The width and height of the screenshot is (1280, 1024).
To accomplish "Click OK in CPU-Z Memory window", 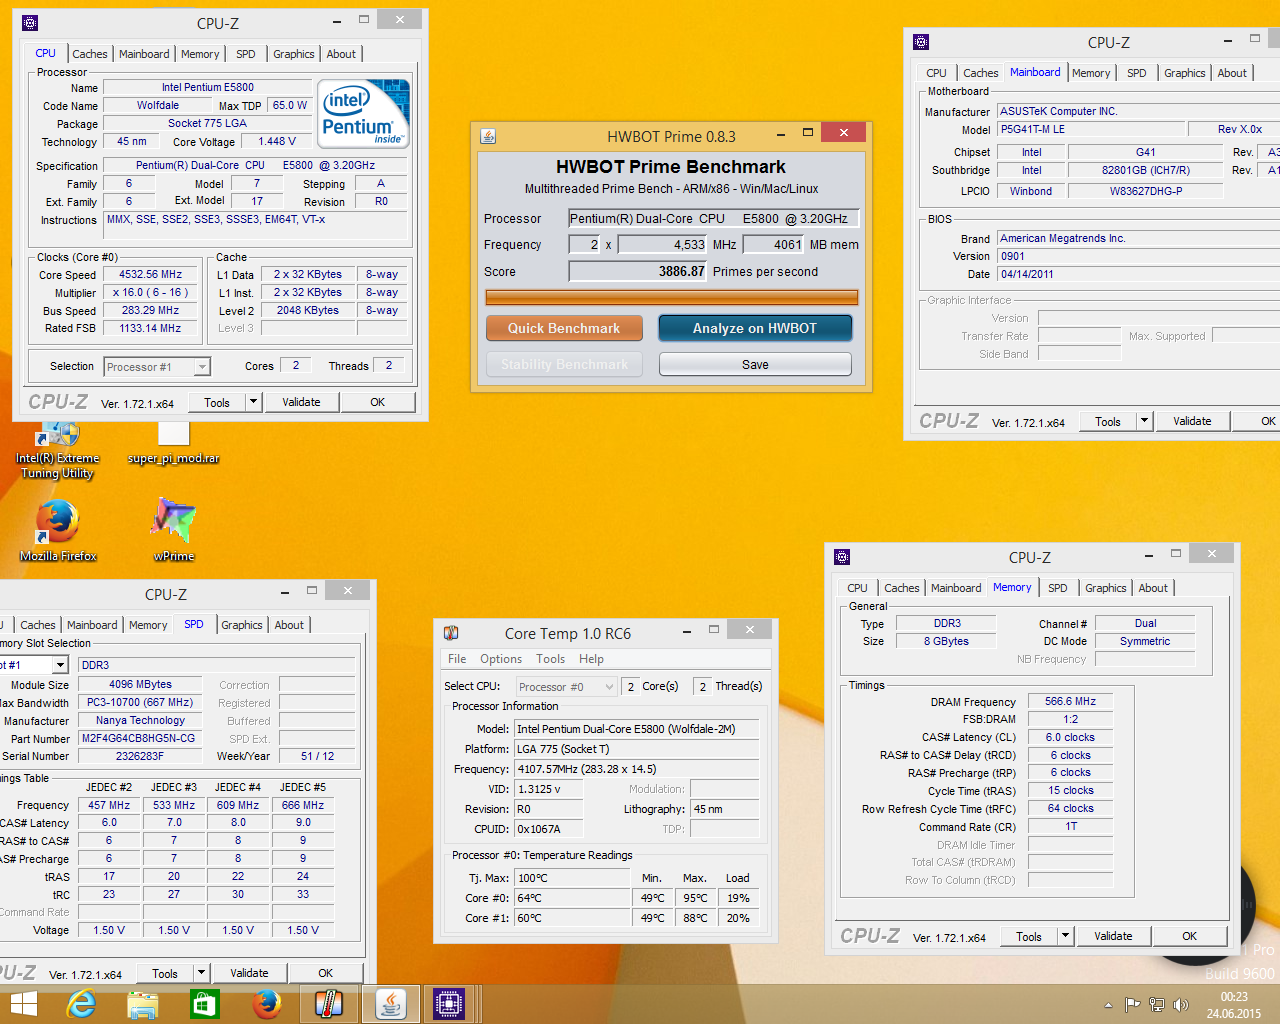I will pyautogui.click(x=1189, y=937).
